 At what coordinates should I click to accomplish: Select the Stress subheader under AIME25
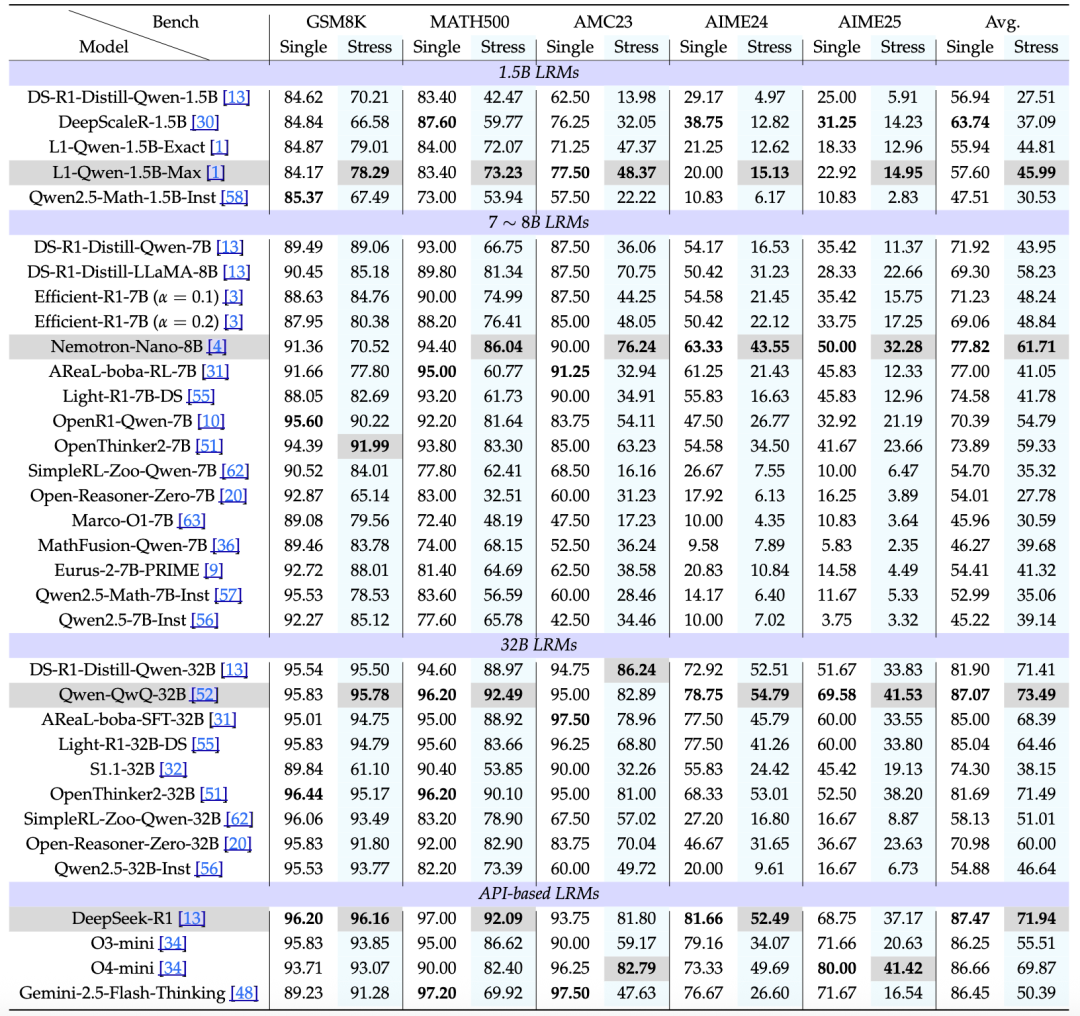tap(902, 47)
